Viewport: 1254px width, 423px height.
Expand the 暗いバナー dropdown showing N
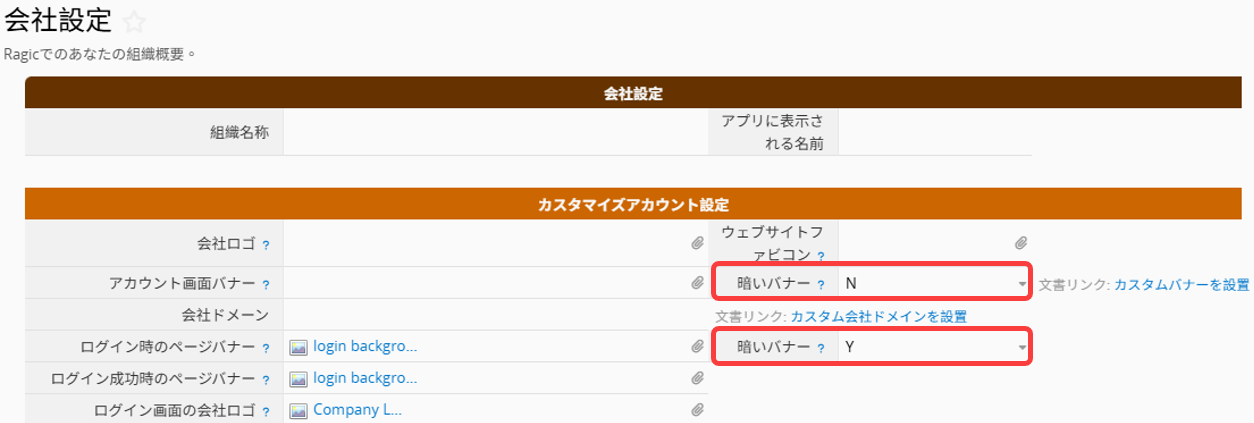click(934, 283)
